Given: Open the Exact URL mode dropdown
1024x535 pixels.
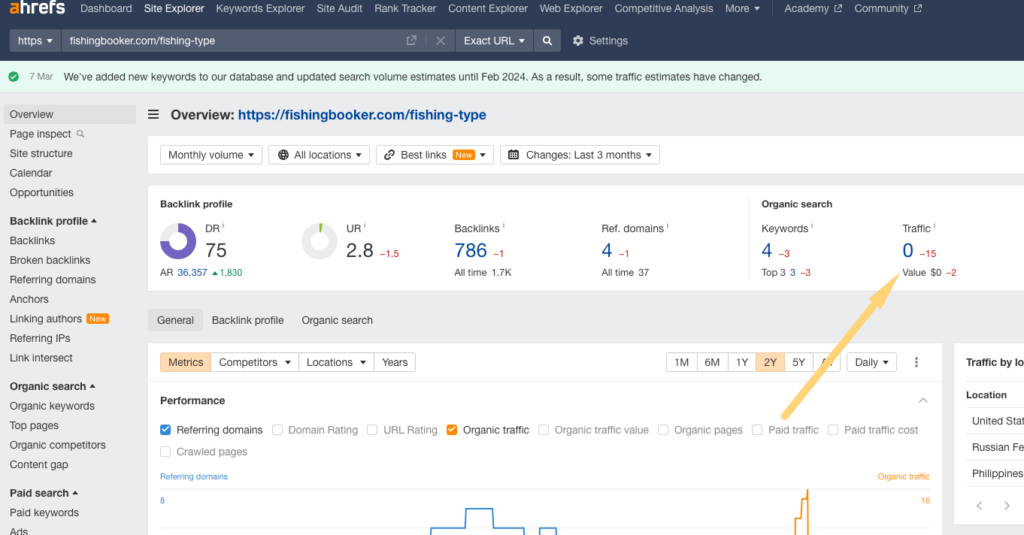Looking at the screenshot, I should tap(494, 41).
